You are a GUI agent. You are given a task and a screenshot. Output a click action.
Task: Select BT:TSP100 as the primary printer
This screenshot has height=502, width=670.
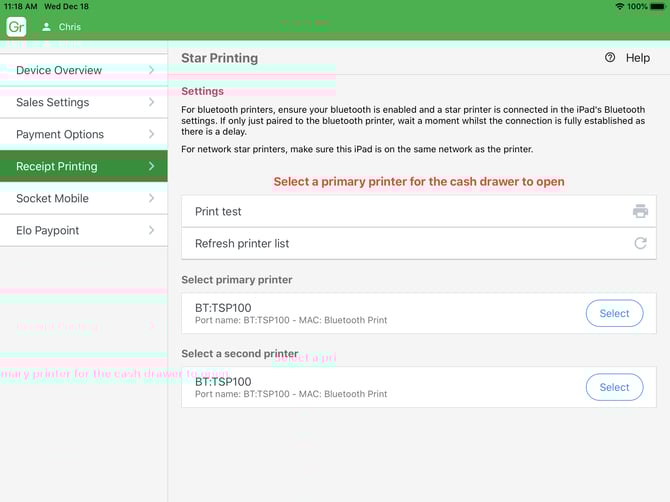pyautogui.click(x=614, y=313)
